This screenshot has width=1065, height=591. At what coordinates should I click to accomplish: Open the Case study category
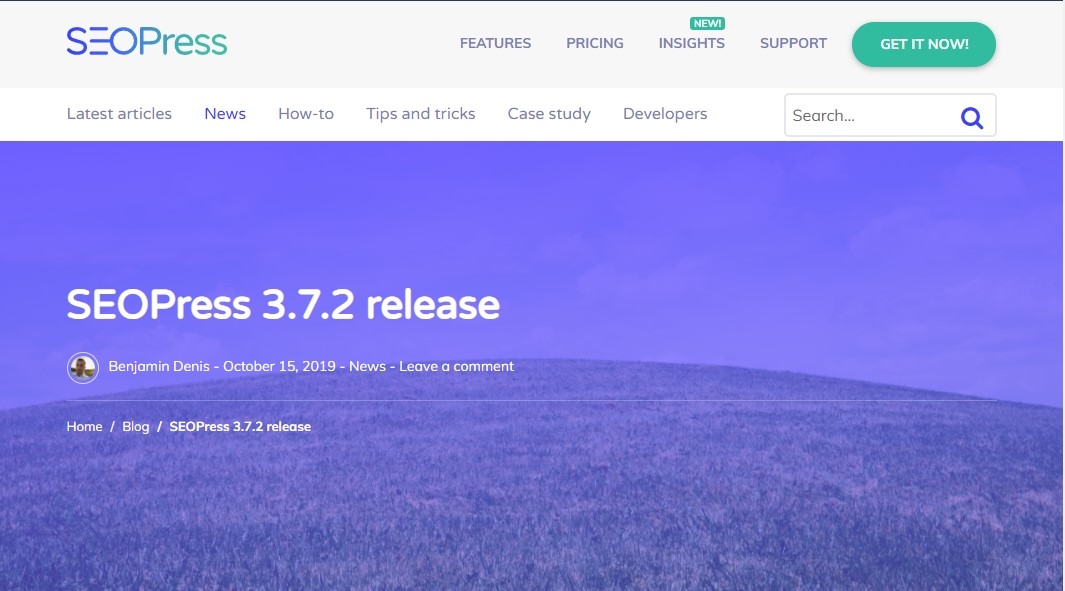click(x=549, y=114)
